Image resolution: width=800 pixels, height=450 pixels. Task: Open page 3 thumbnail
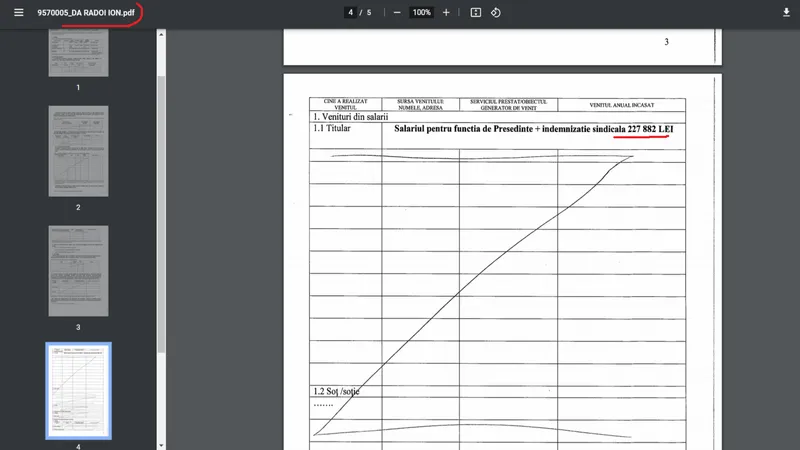(78, 271)
